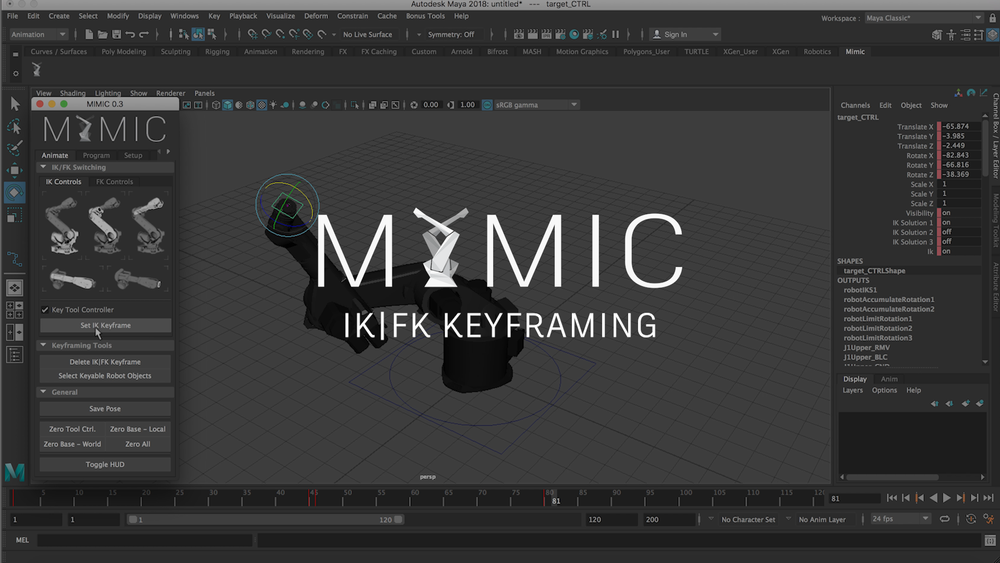The width and height of the screenshot is (1000, 563).
Task: Click the Go to Start playback button
Action: click(892, 498)
